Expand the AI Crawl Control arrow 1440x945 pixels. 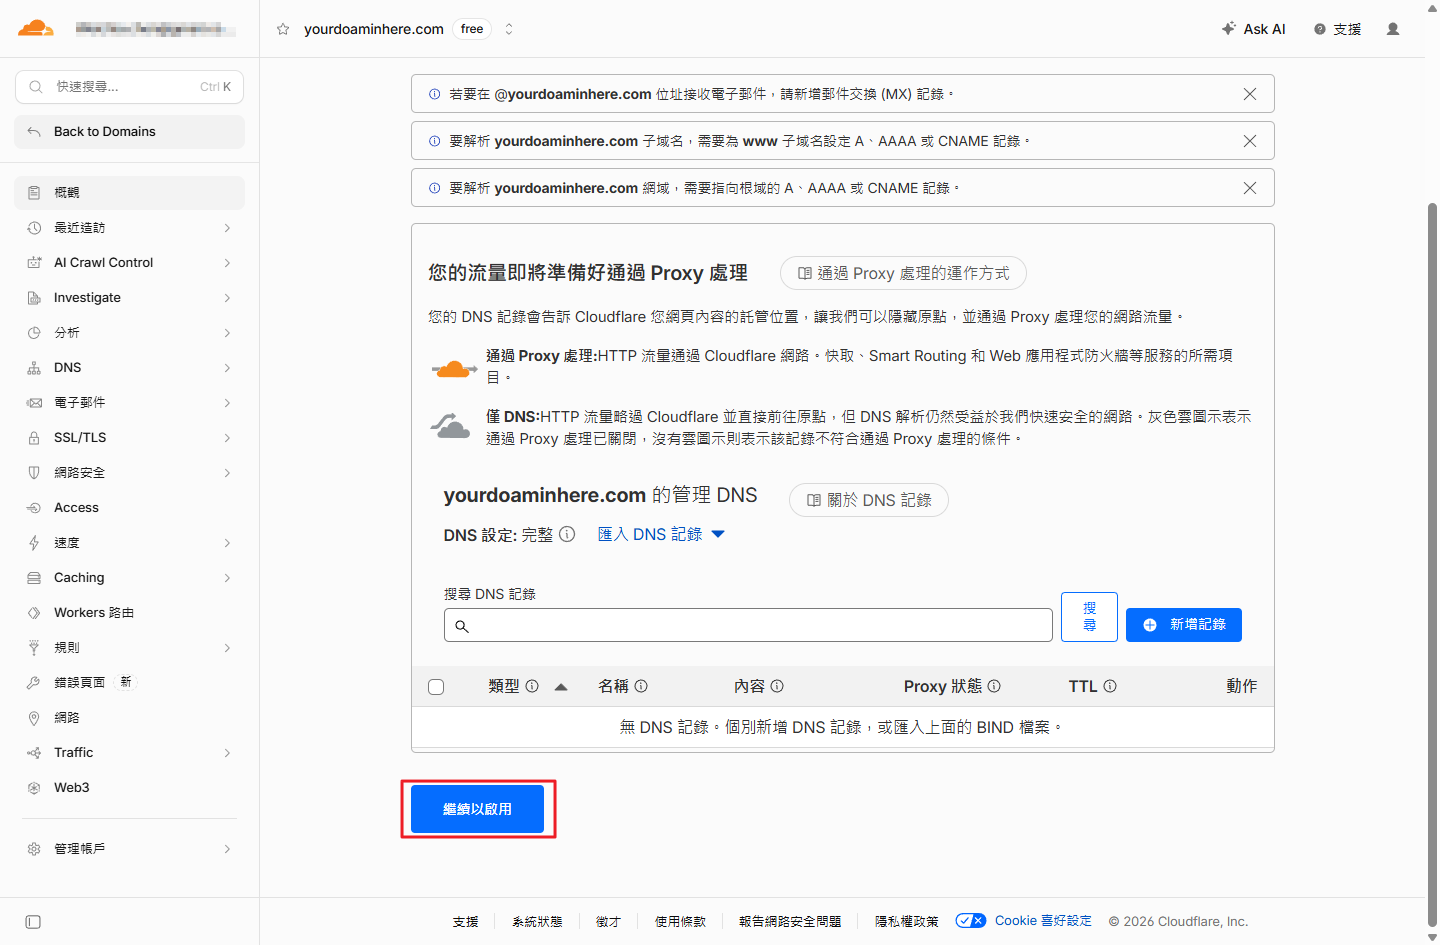[x=228, y=263]
